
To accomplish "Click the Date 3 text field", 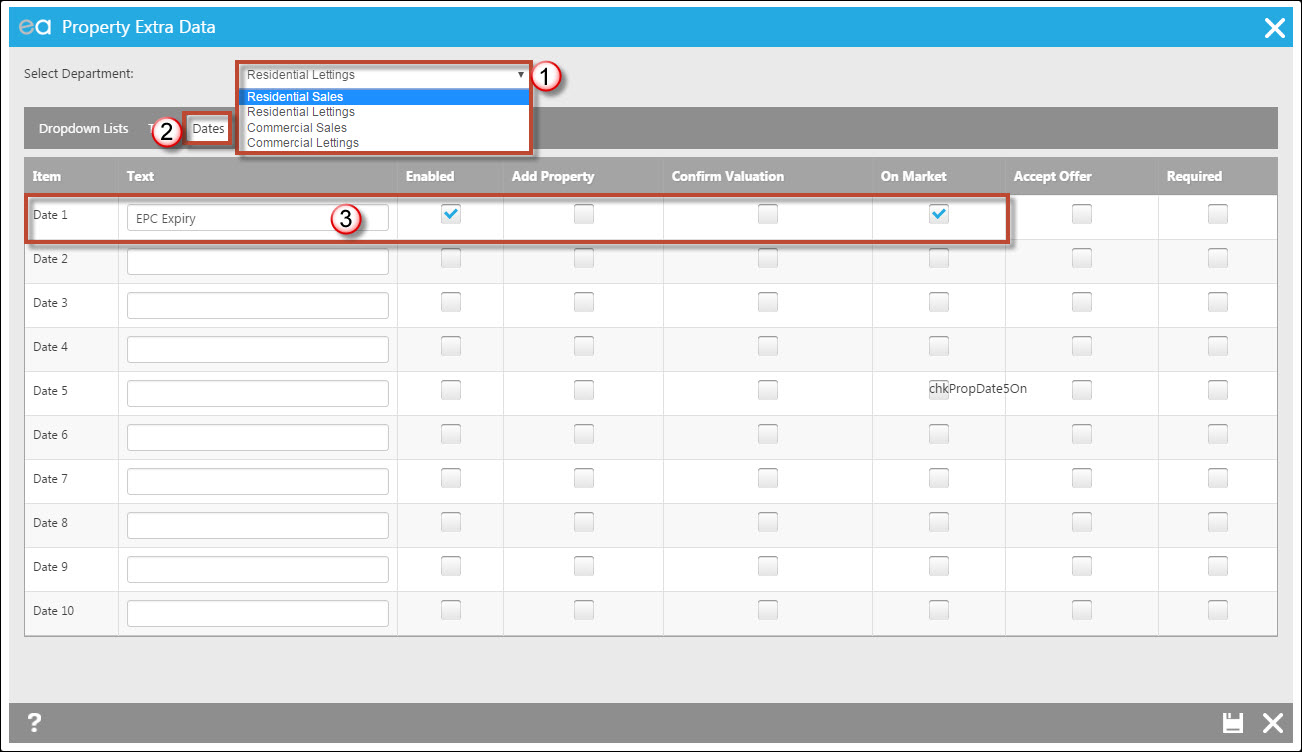I will point(257,306).
